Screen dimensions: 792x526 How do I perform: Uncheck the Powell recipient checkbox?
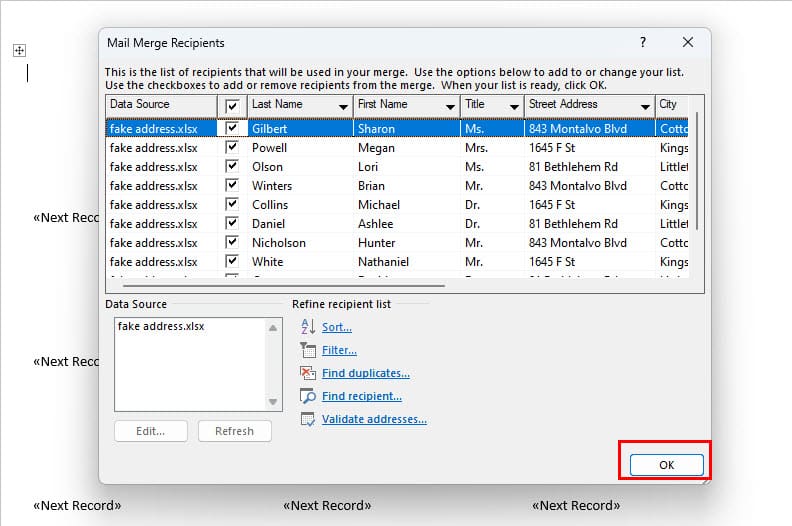tap(232, 147)
